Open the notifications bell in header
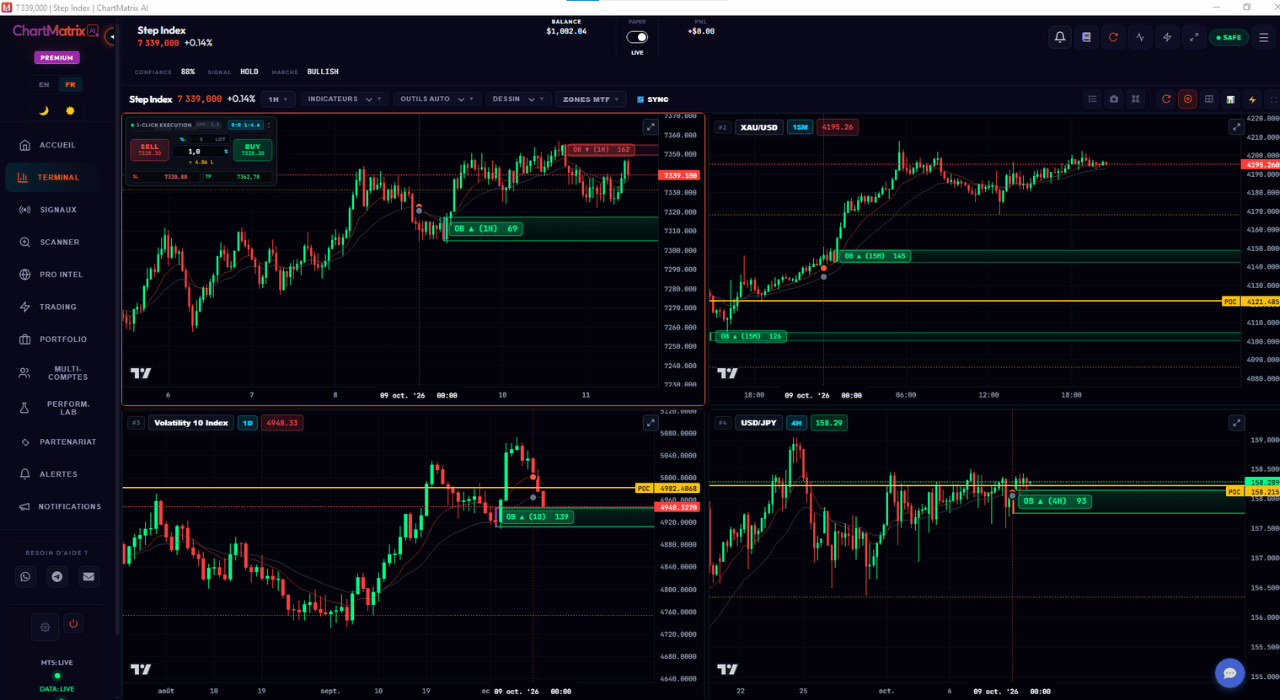1280x700 pixels. click(1060, 38)
